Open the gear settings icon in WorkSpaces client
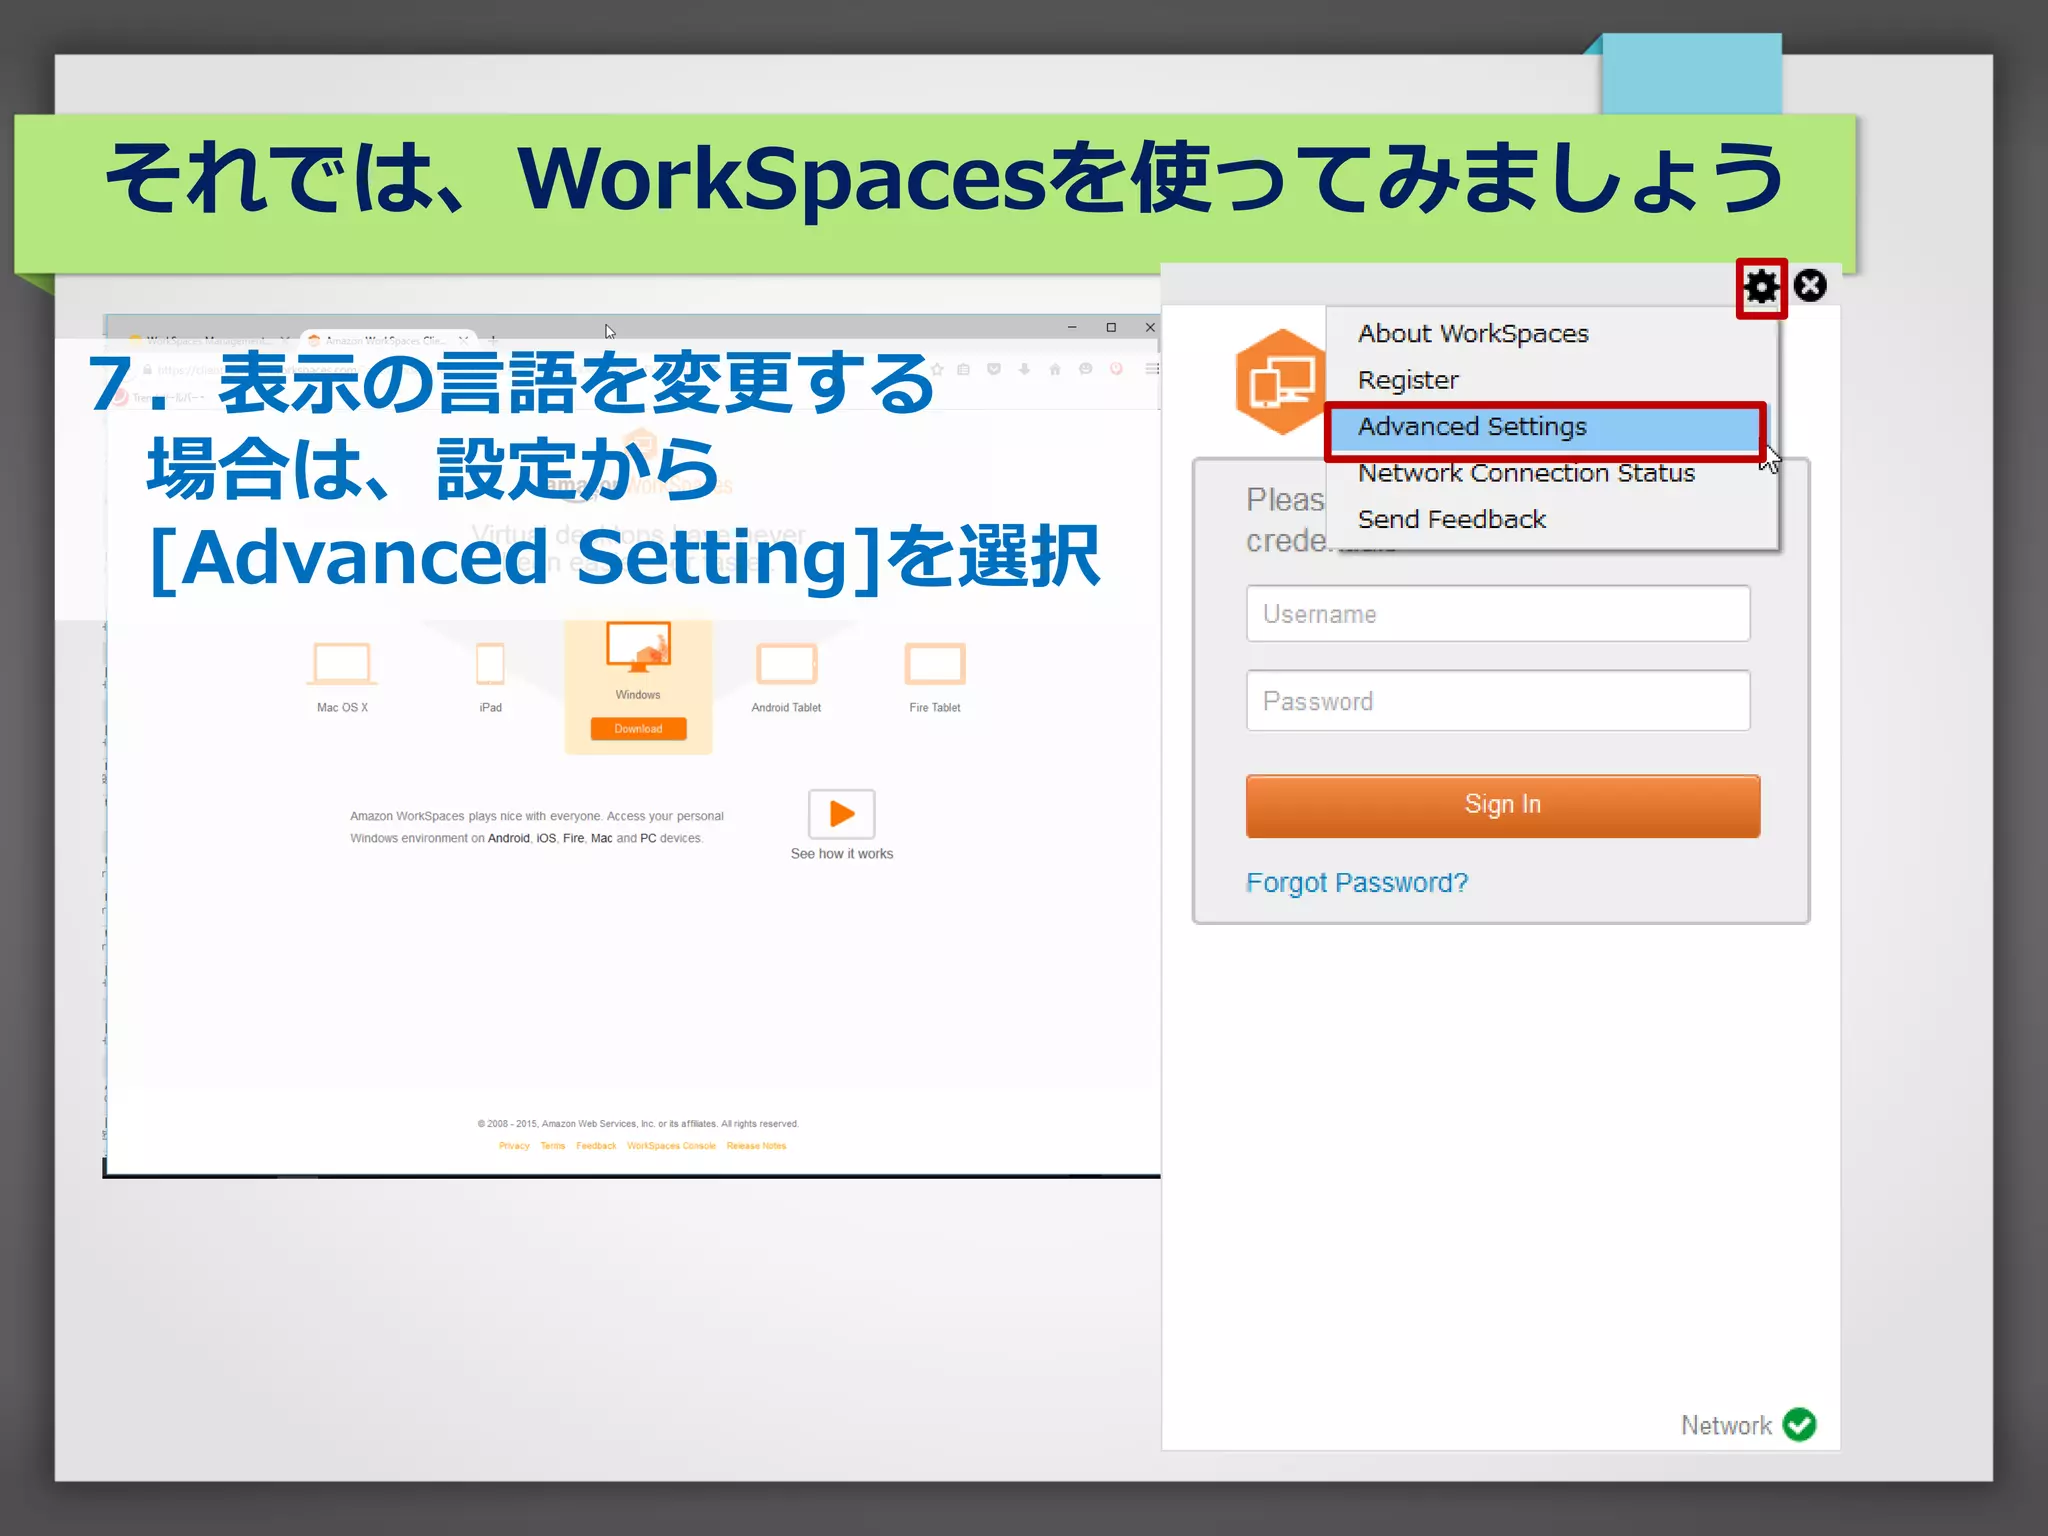Image resolution: width=2048 pixels, height=1536 pixels. (1761, 288)
